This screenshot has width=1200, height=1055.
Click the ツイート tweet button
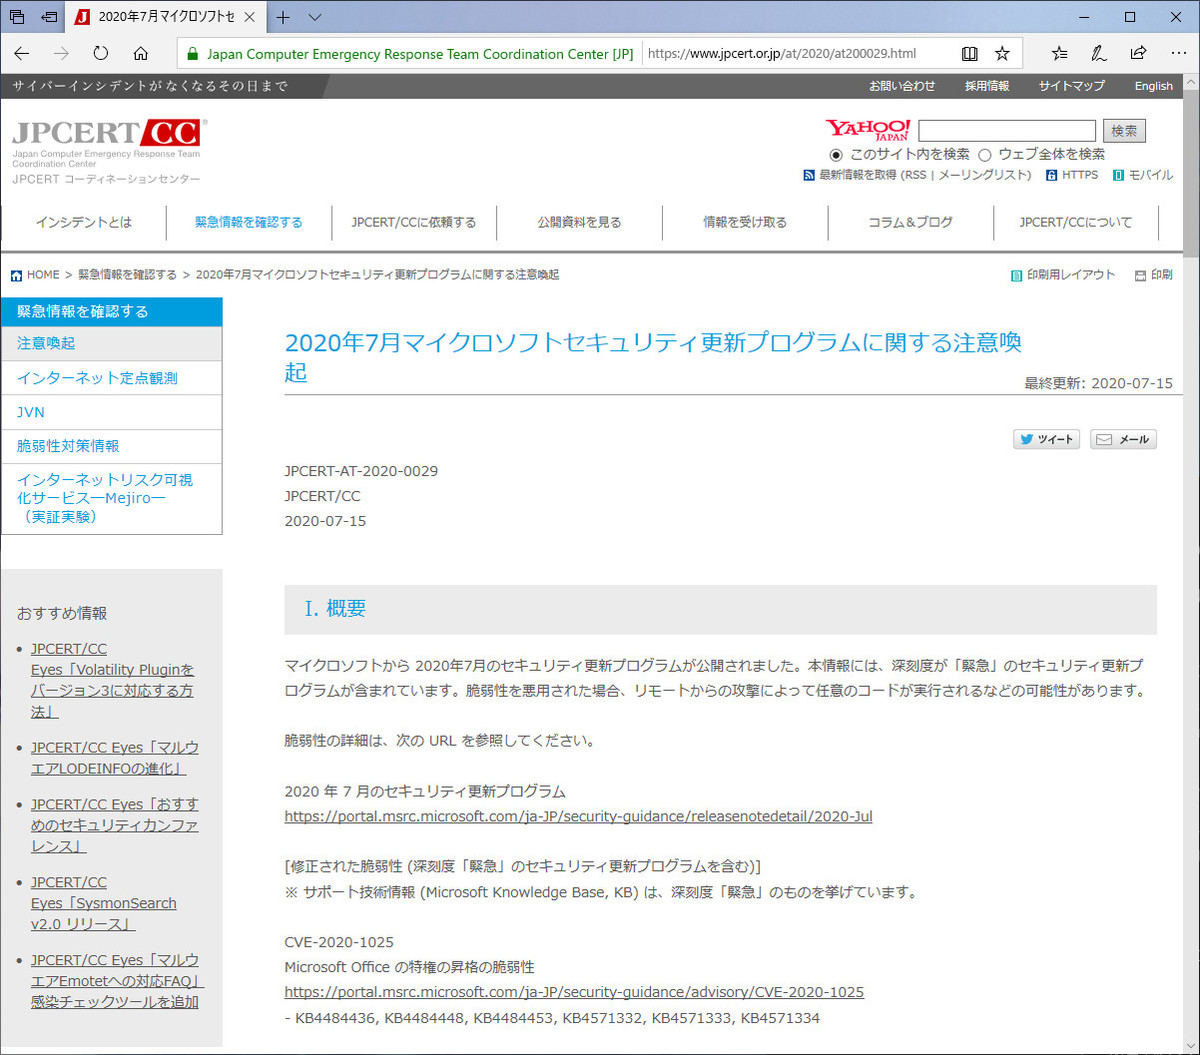pos(1047,439)
